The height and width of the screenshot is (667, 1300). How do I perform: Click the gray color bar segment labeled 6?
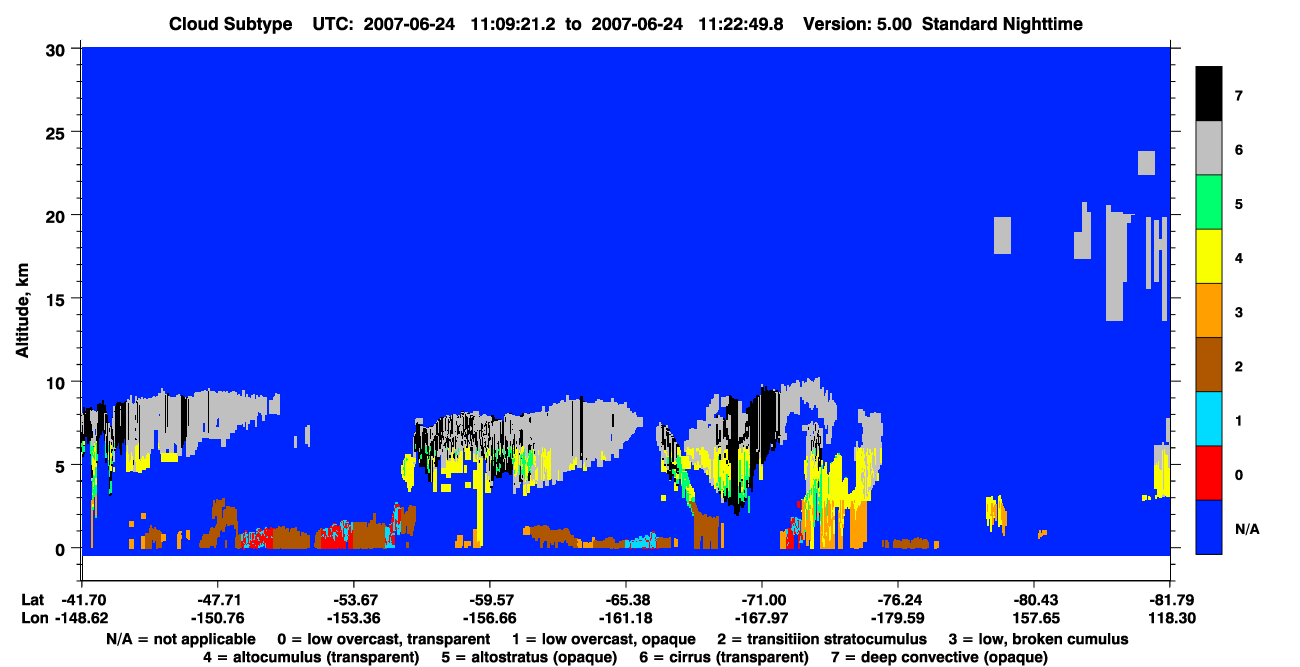tap(1209, 149)
